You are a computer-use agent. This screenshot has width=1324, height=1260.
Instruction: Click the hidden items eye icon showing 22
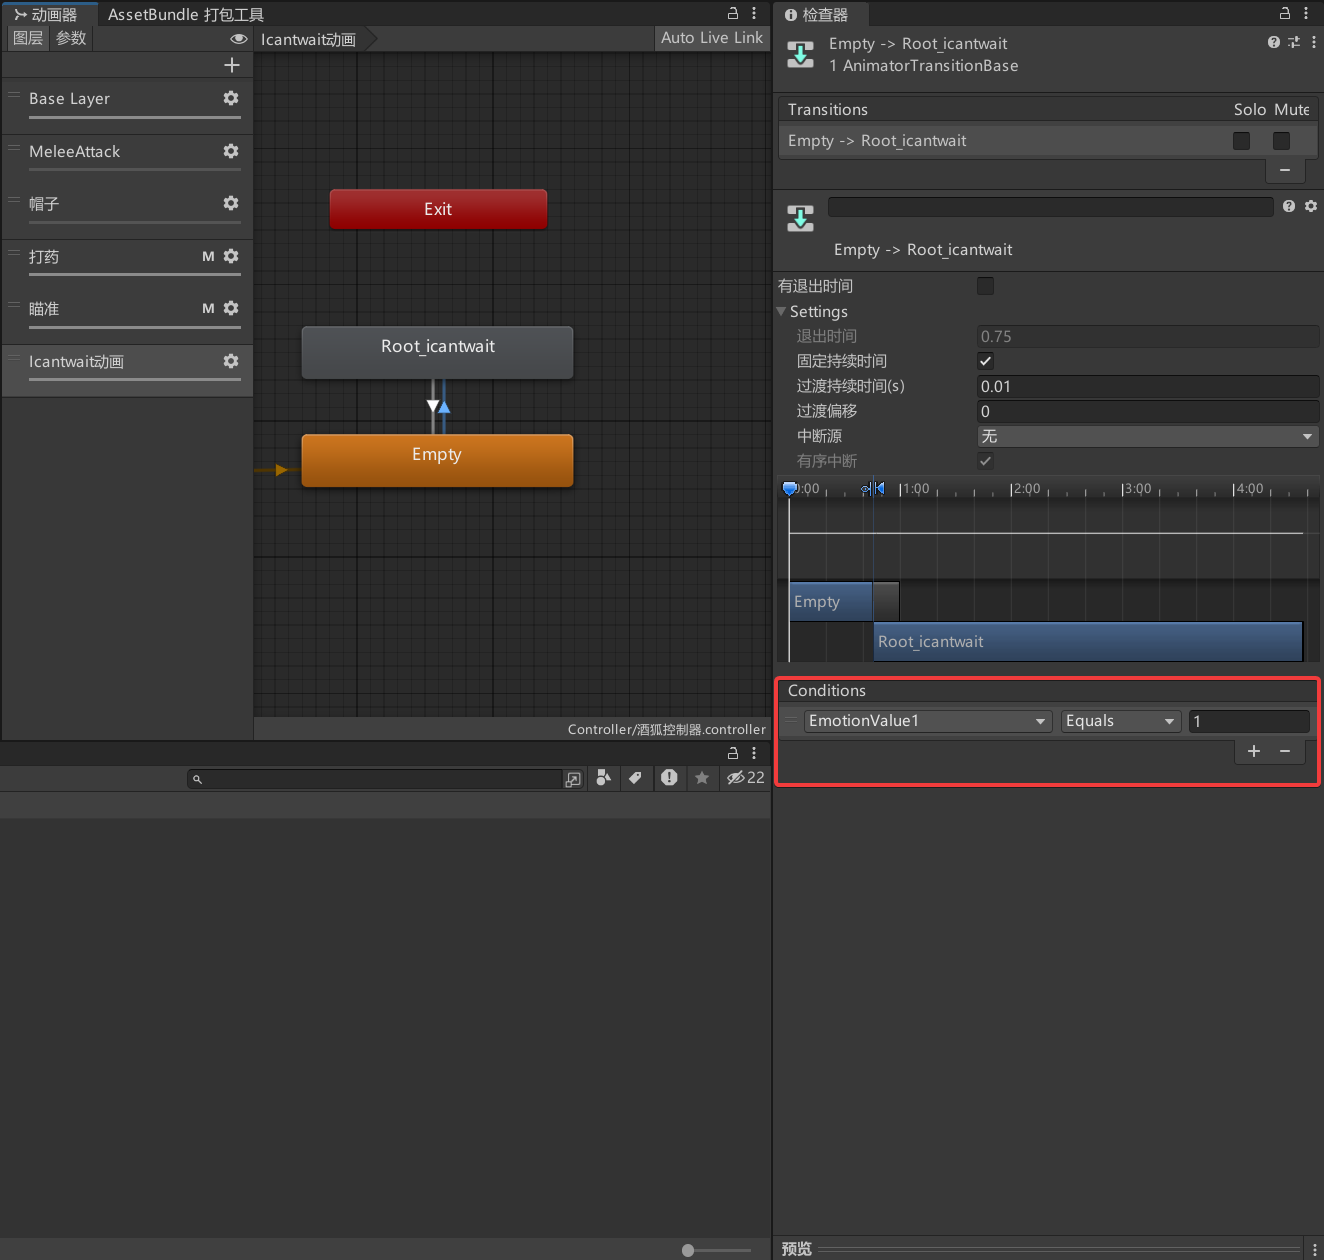pyautogui.click(x=745, y=778)
